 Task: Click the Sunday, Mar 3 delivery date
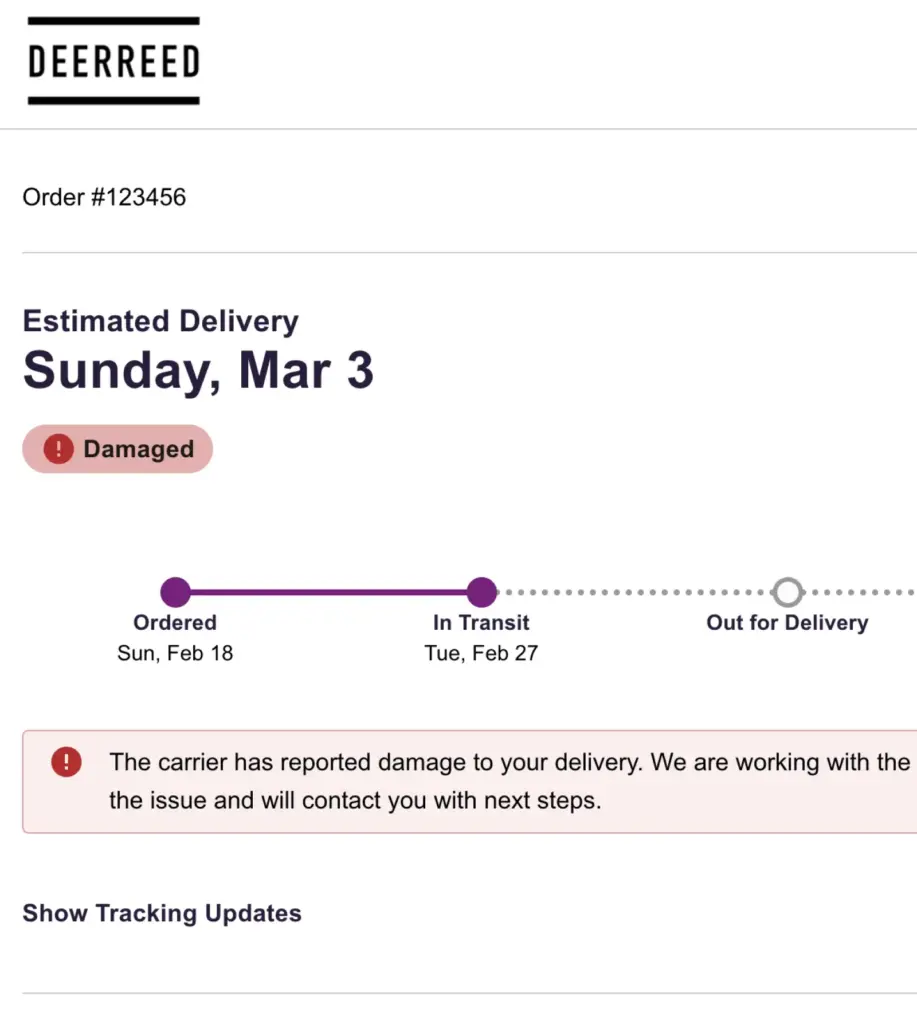pyautogui.click(x=198, y=370)
